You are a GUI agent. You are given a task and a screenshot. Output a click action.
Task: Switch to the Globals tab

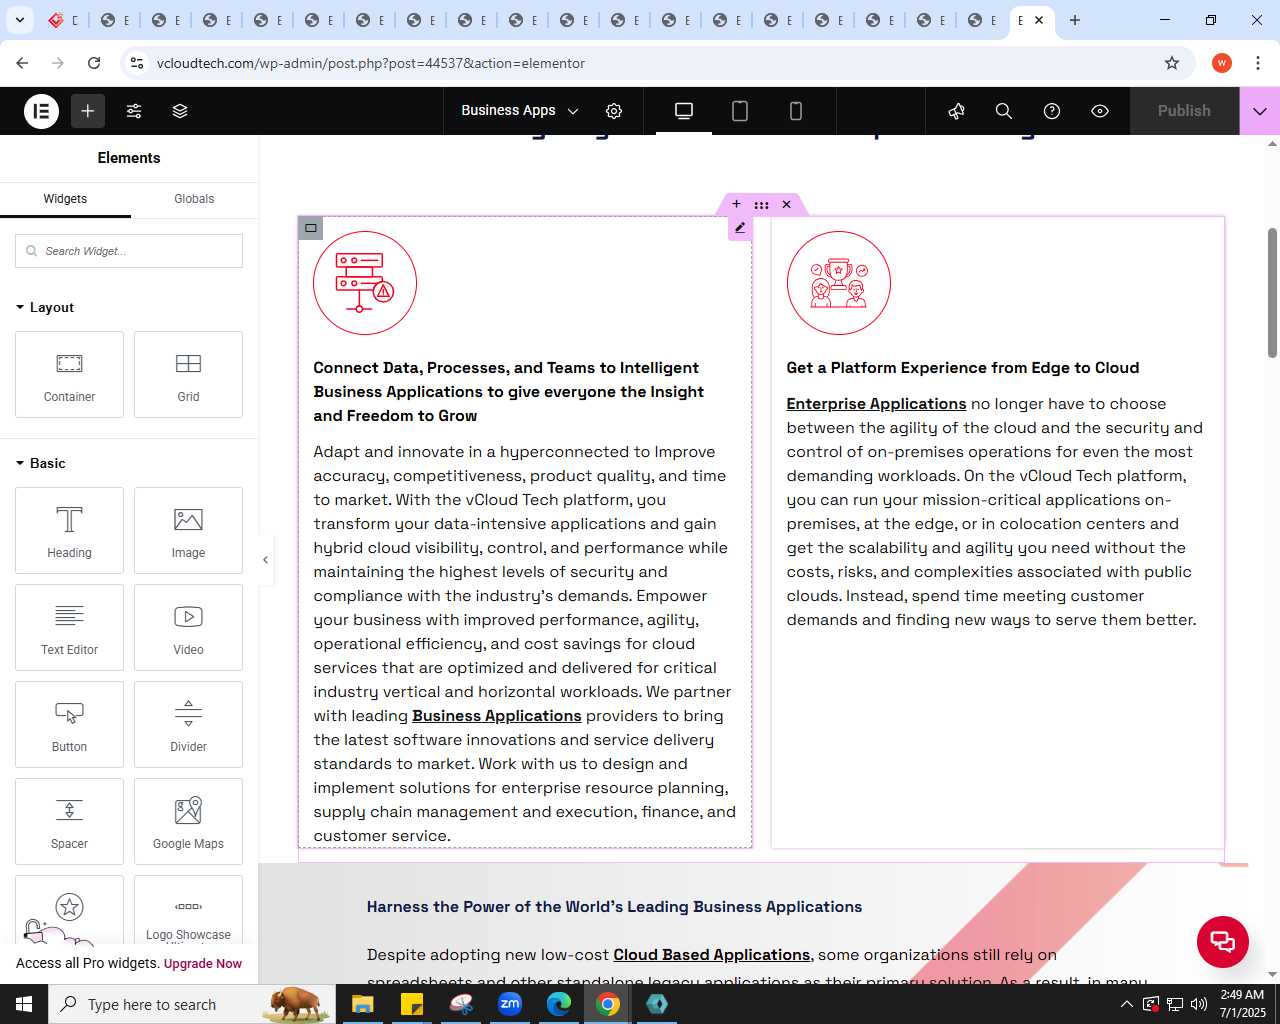(194, 199)
